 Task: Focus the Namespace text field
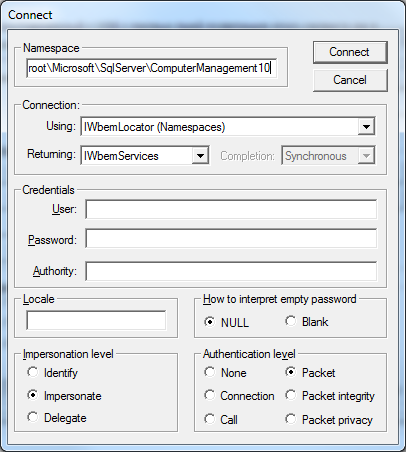pyautogui.click(x=151, y=68)
